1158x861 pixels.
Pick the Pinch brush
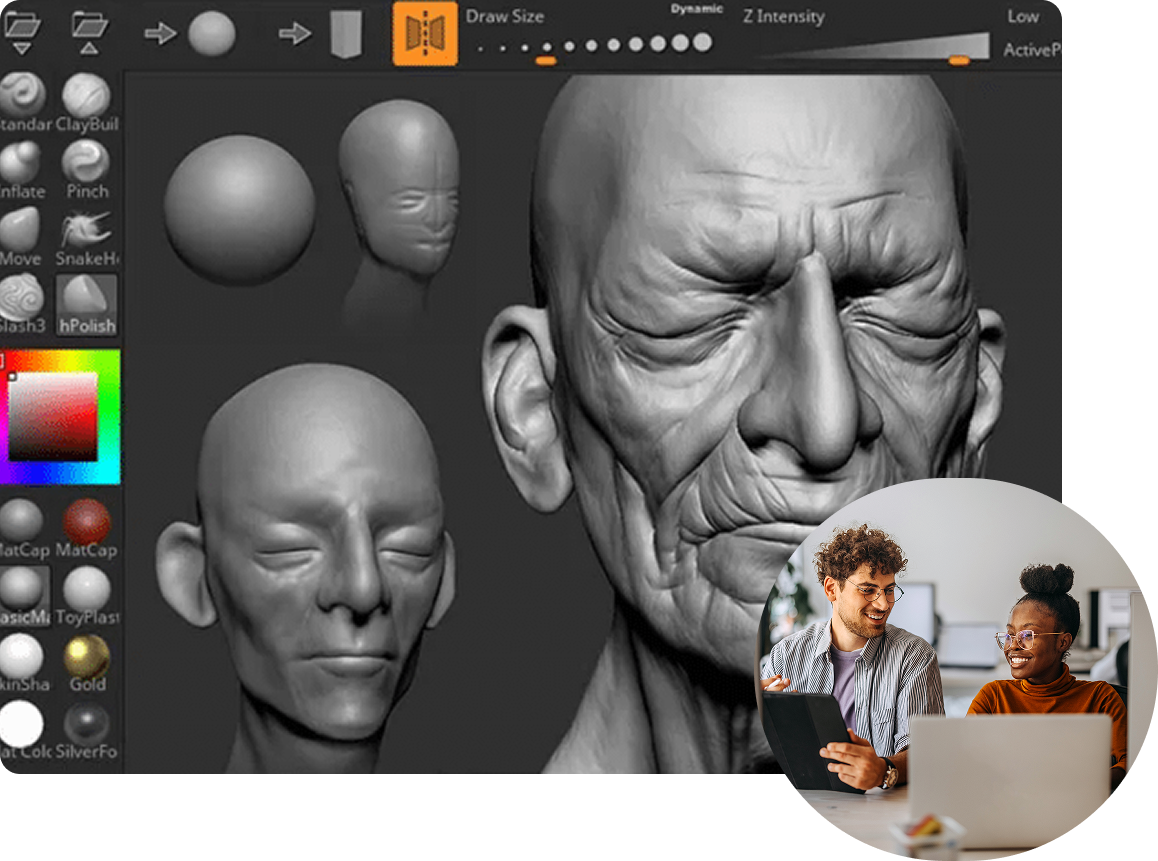tap(86, 163)
